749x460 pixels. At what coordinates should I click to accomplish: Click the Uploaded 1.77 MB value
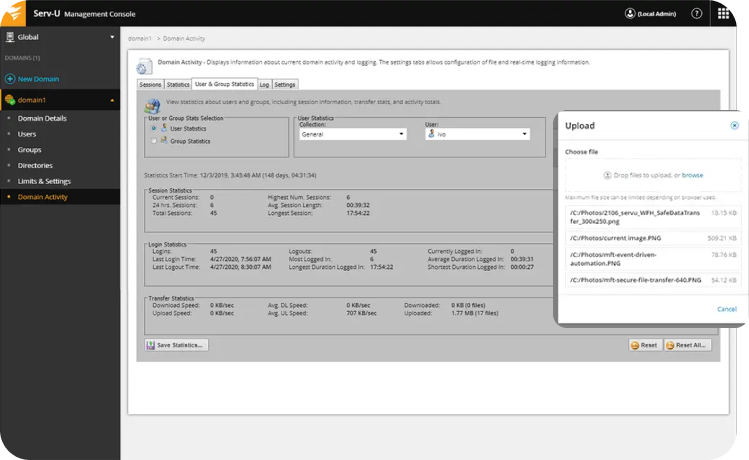click(475, 313)
